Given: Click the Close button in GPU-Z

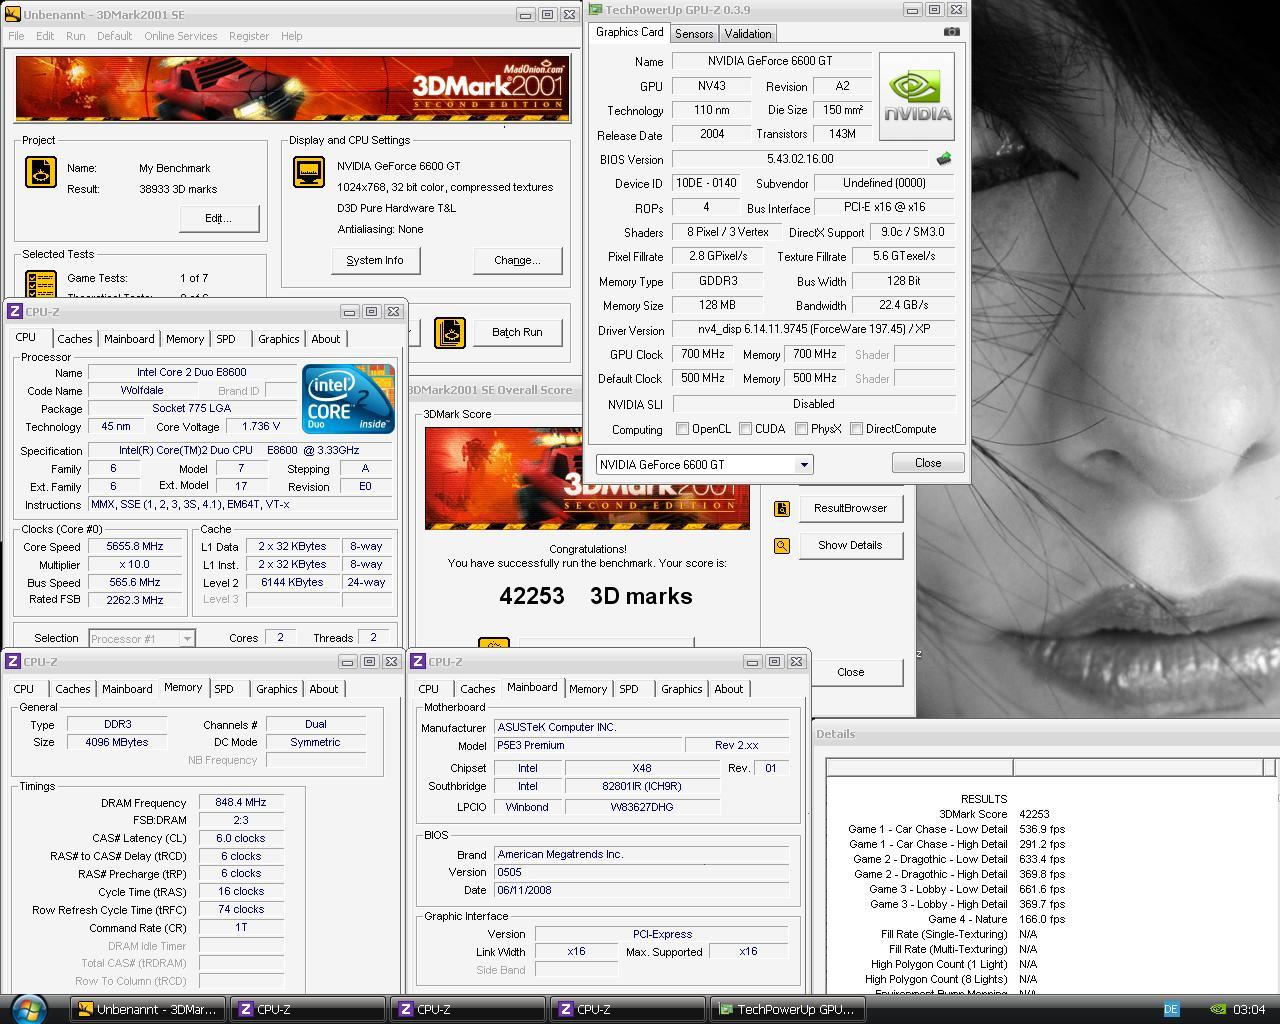Looking at the screenshot, I should click(928, 463).
